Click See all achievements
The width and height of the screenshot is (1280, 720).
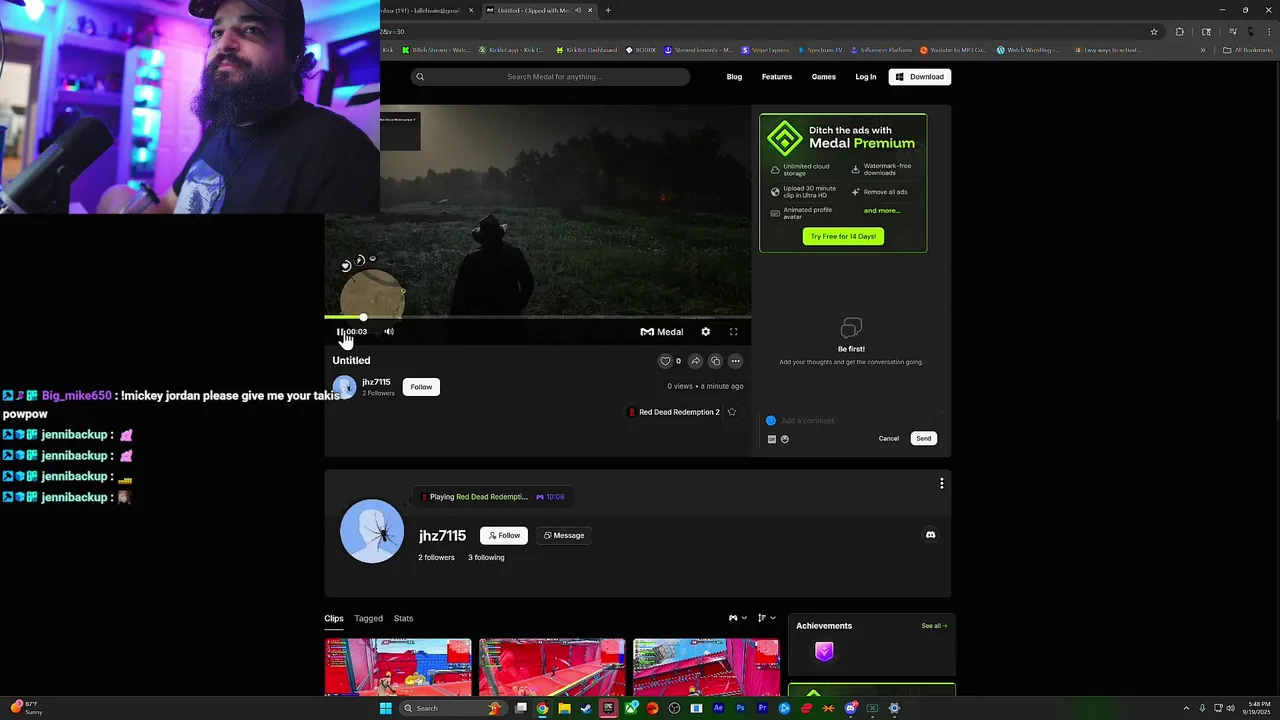(x=934, y=626)
